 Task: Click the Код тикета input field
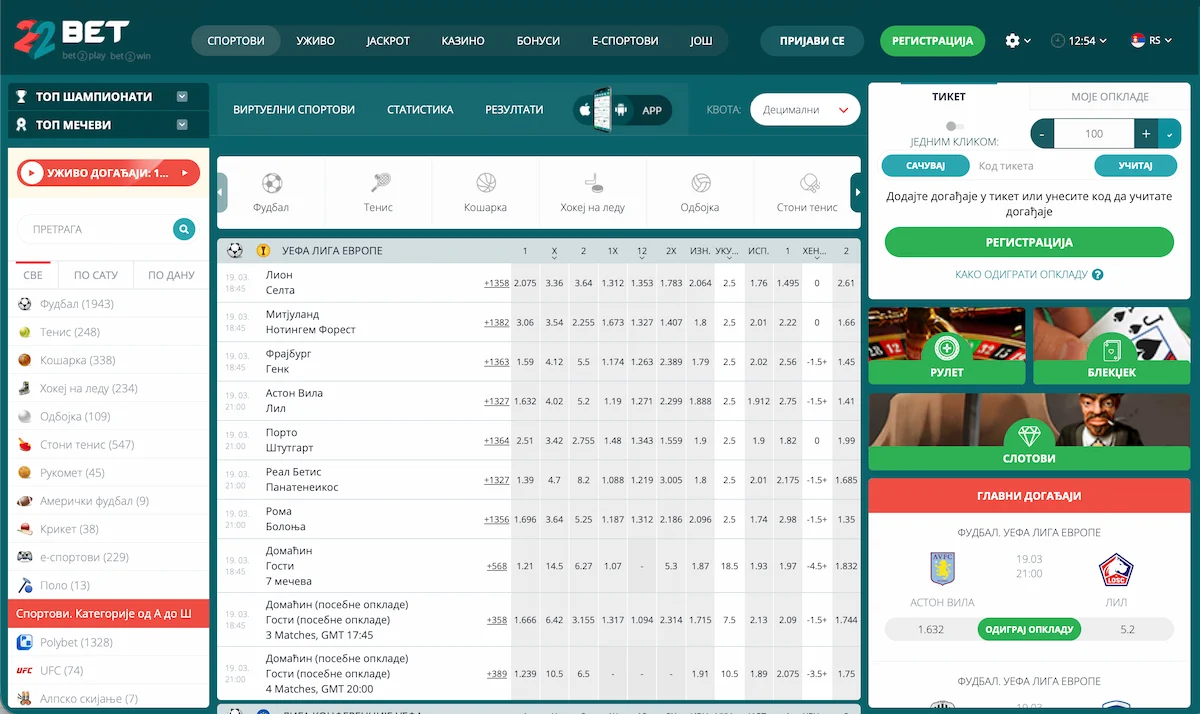click(x=1030, y=166)
